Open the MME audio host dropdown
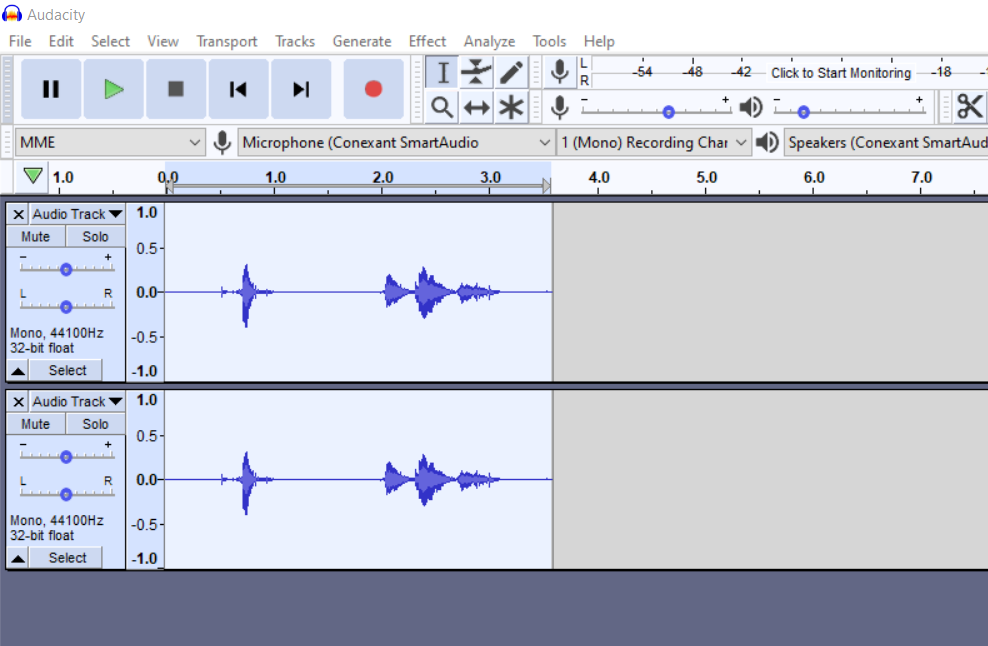The image size is (988, 646). pos(110,142)
